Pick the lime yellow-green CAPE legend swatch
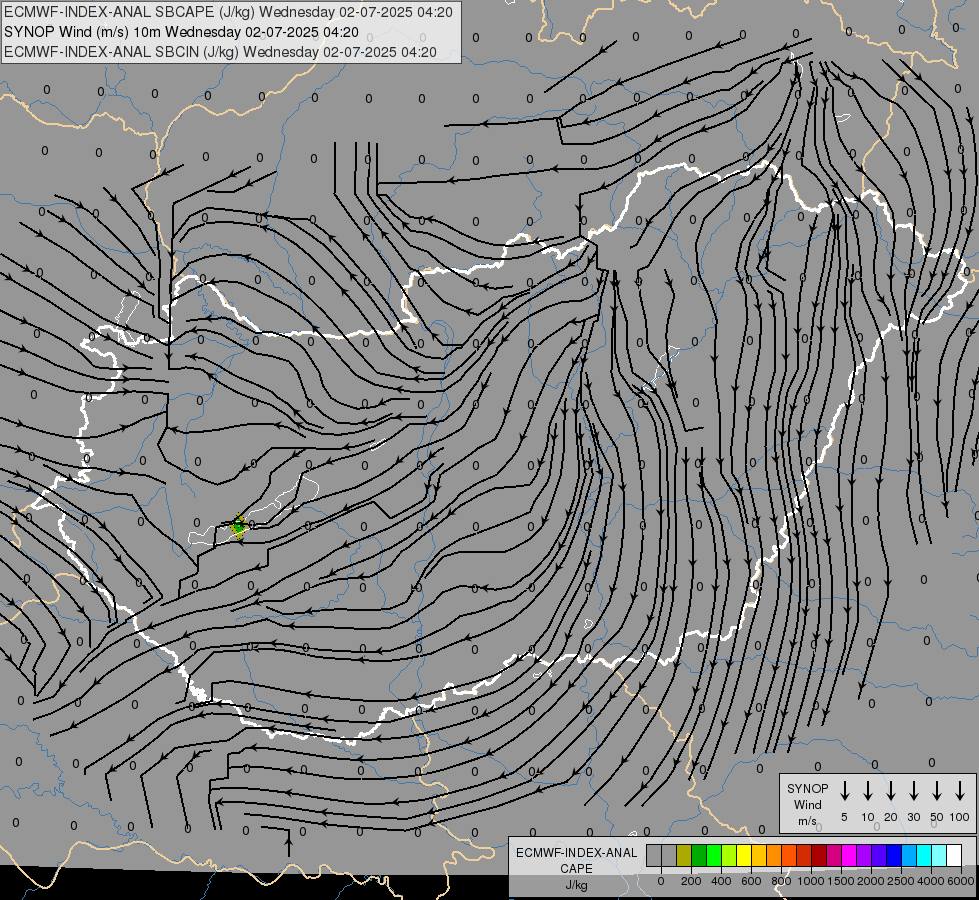 pyautogui.click(x=729, y=856)
